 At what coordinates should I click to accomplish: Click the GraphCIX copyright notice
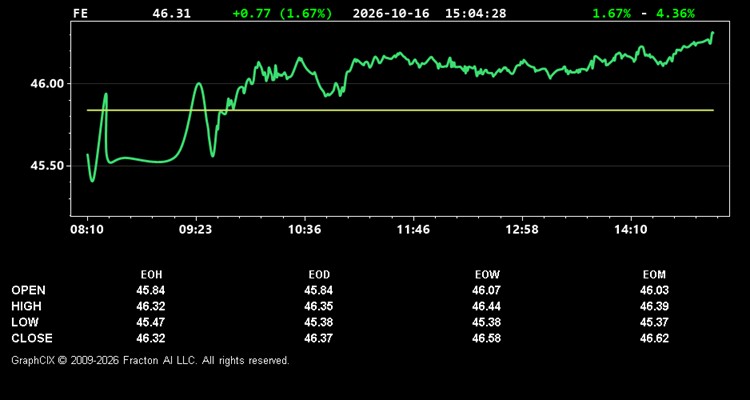pos(150,360)
